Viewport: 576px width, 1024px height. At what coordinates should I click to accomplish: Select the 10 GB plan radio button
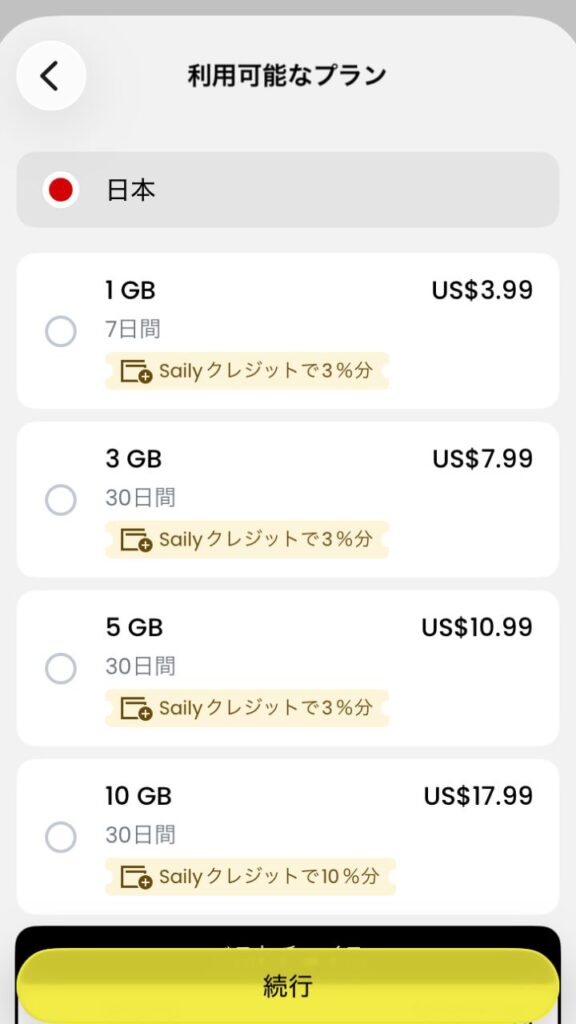coord(60,837)
